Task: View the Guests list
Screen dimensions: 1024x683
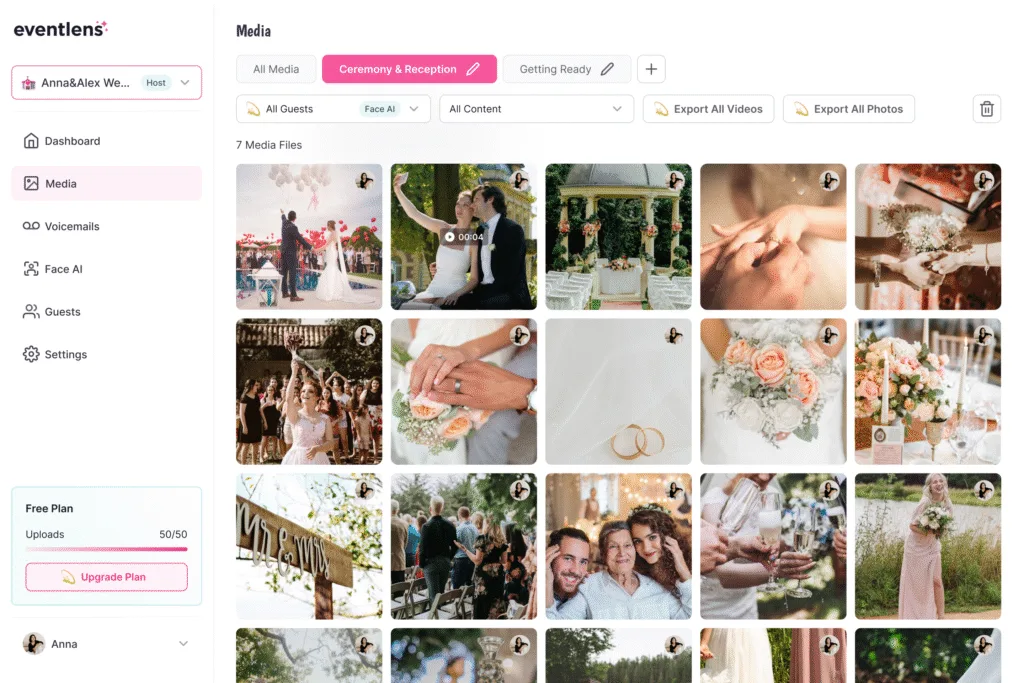Action: tap(106, 311)
